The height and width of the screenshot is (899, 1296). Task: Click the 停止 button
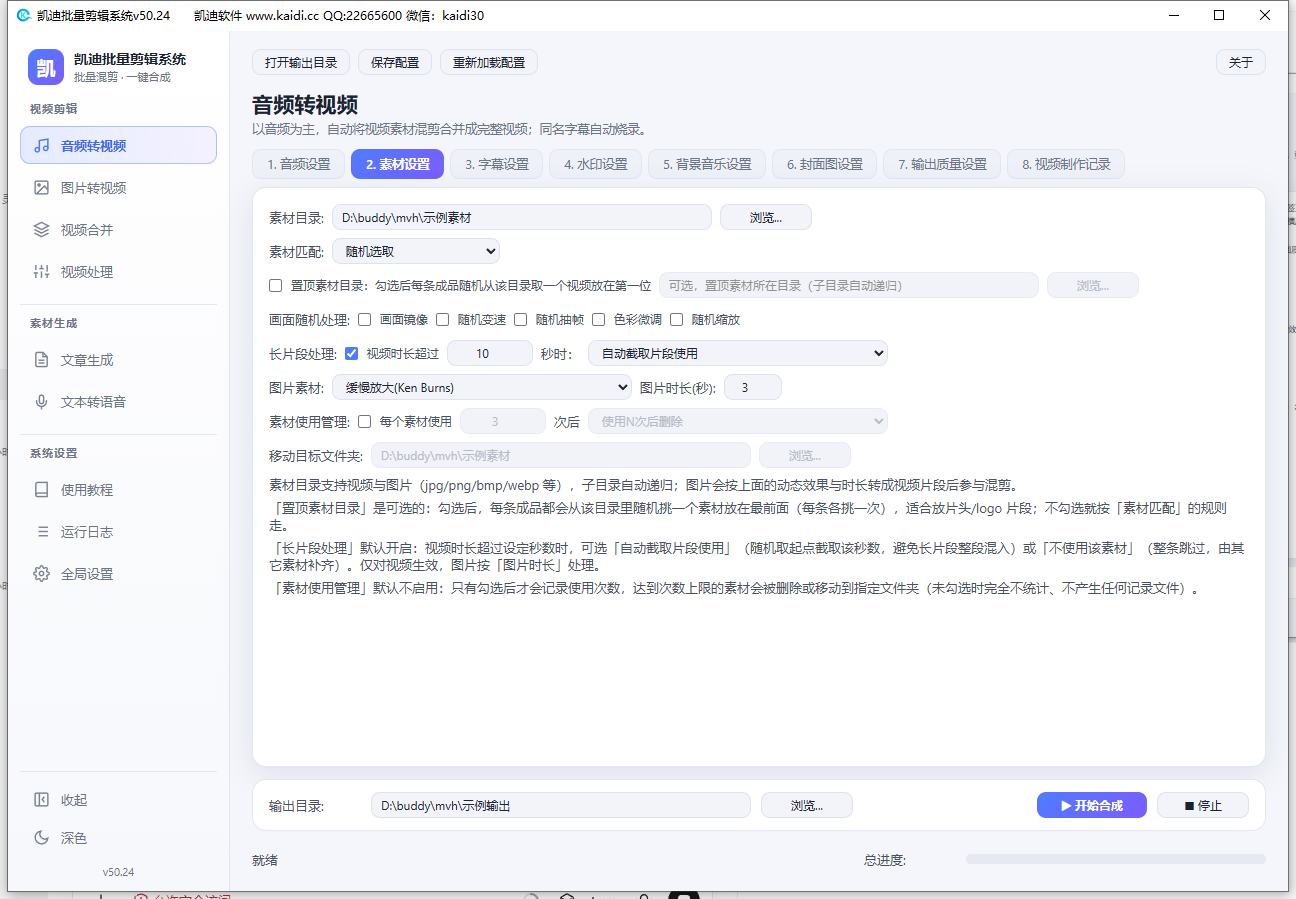pos(1203,805)
